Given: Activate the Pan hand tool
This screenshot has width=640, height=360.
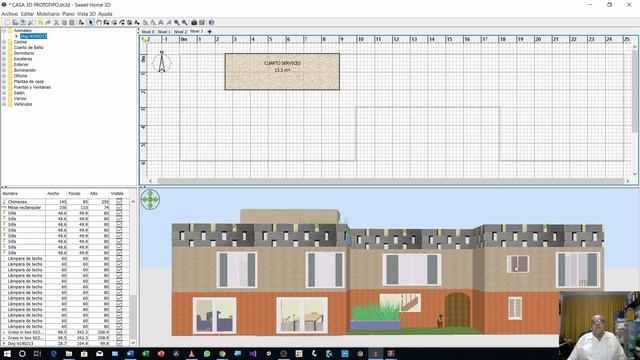Looking at the screenshot, I should click(99, 22).
